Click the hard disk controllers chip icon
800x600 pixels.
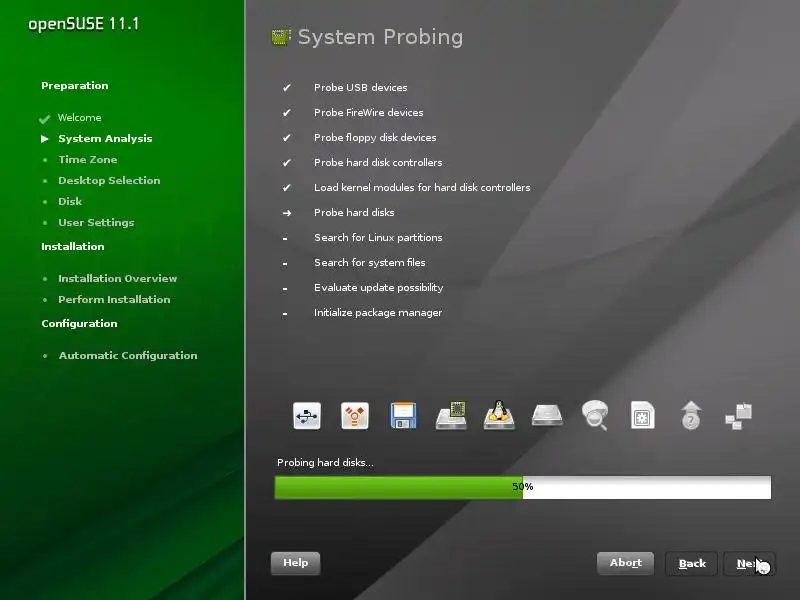pos(451,415)
